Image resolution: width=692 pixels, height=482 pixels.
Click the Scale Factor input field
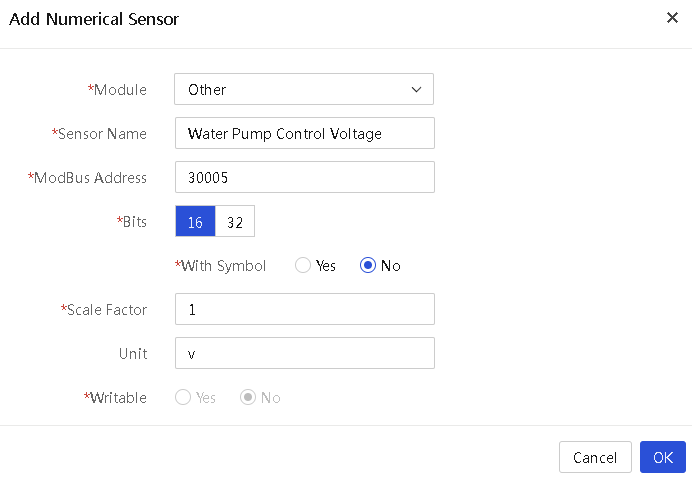point(305,309)
